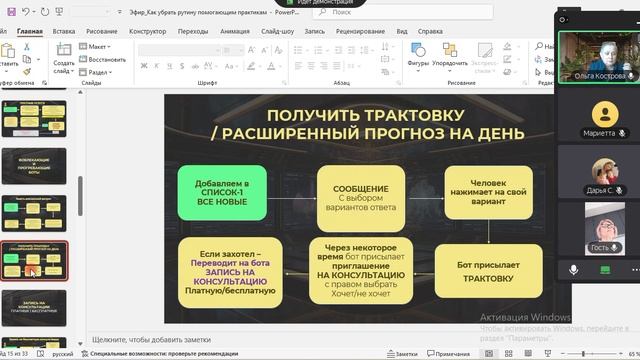Open the font size combo box

233,50
